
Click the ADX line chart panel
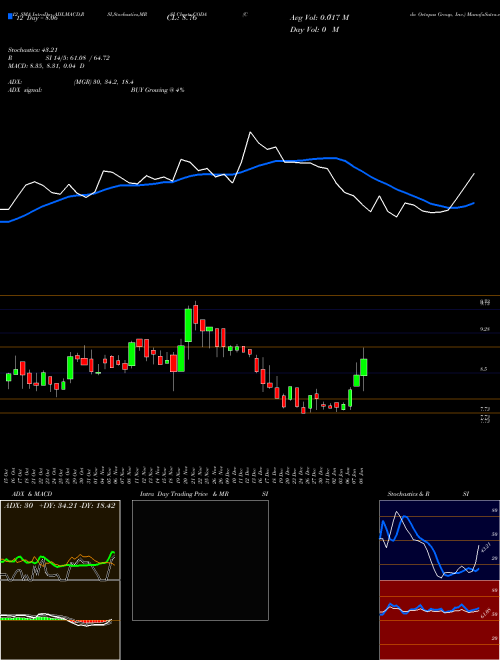click(60, 540)
